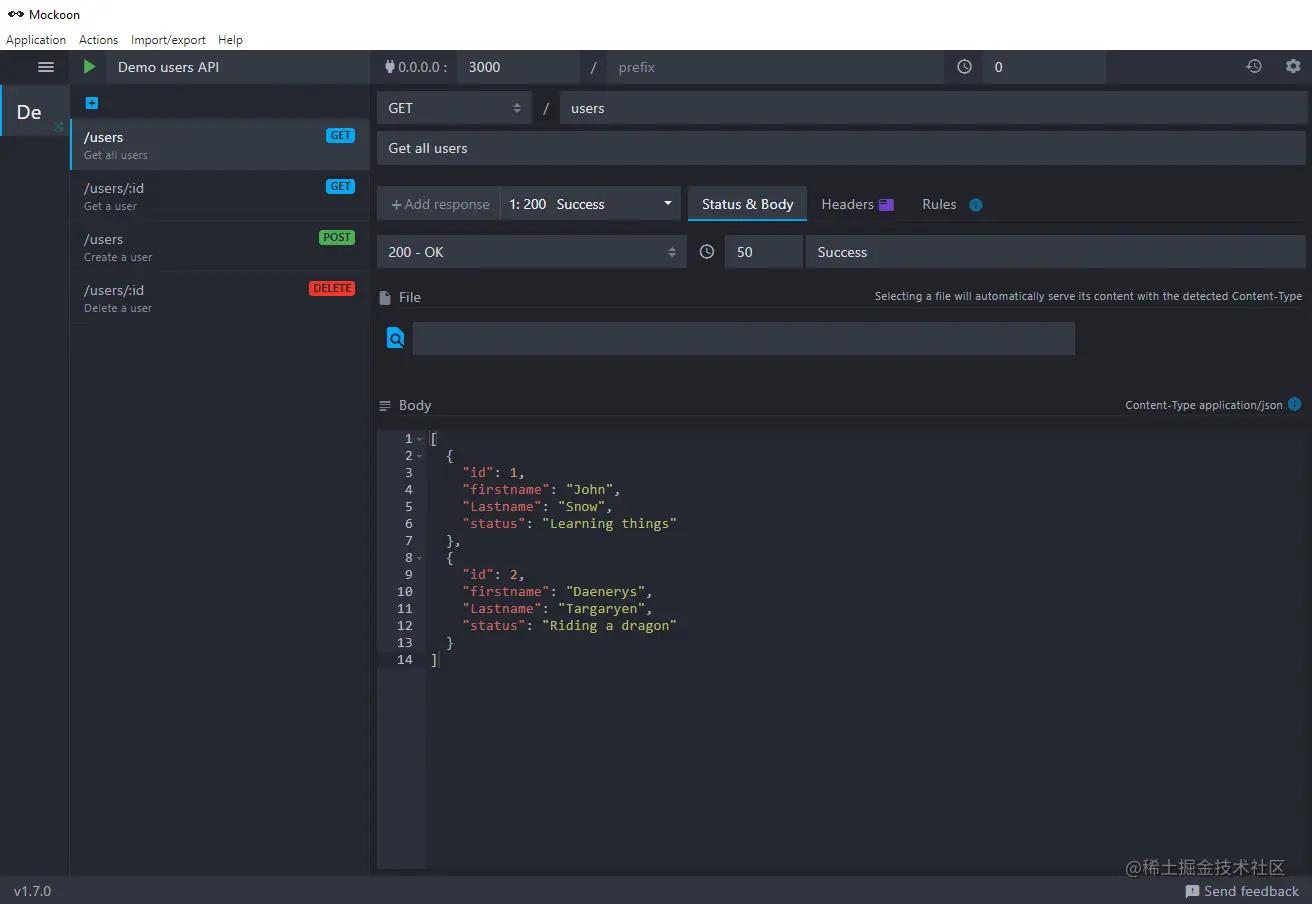Click the plug icon beside 0.0.0.0
The width and height of the screenshot is (1312, 904).
(x=390, y=67)
